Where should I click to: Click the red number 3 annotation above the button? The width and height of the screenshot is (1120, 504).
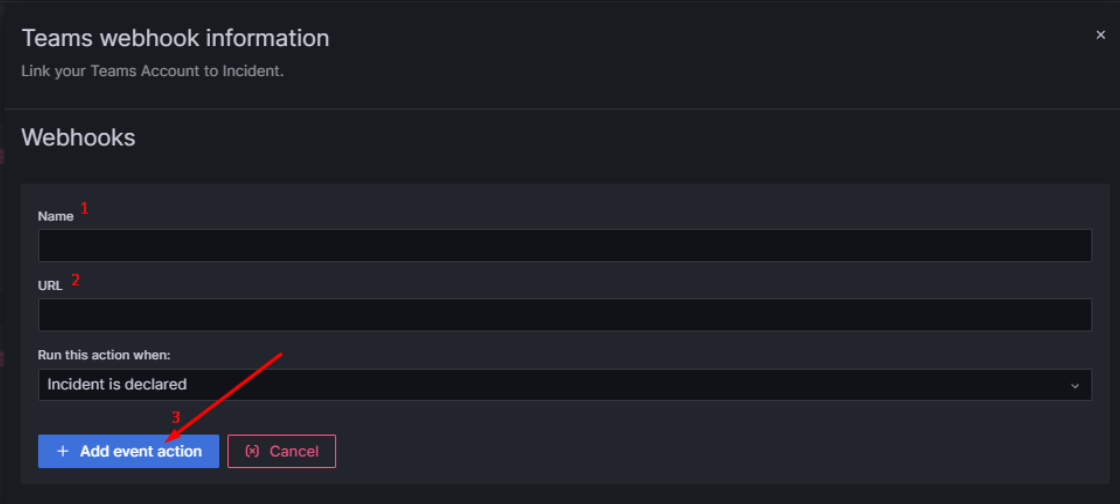176,417
